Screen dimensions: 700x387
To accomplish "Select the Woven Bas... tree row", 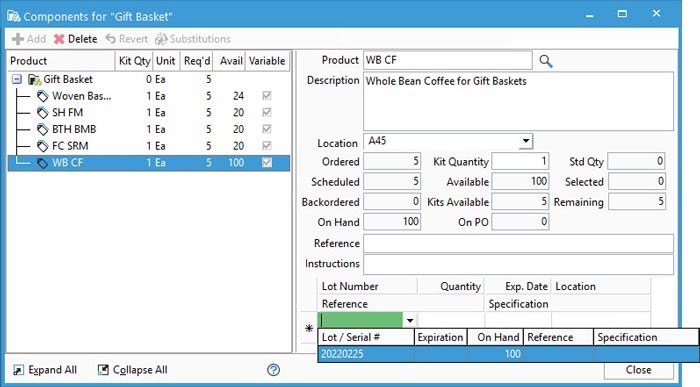I will point(149,96).
